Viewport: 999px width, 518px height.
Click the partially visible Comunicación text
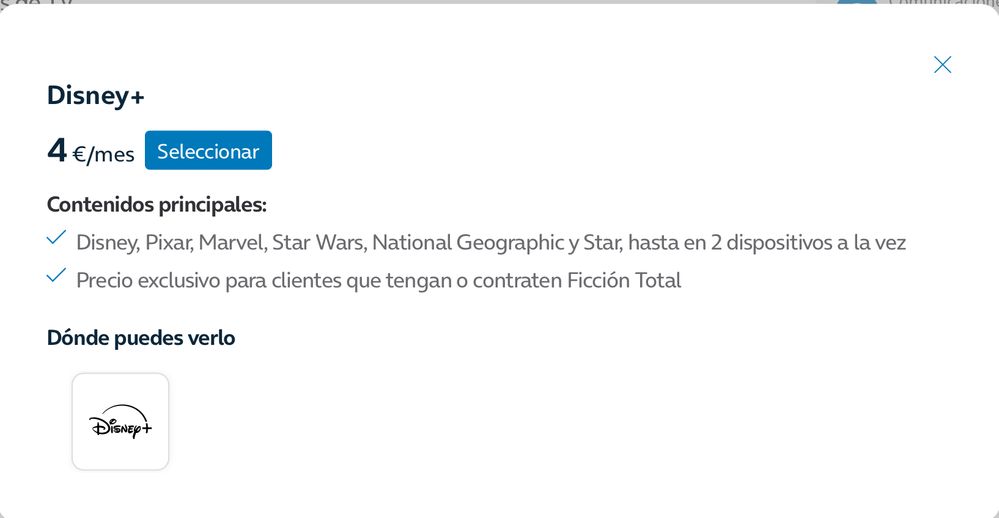pos(940,3)
